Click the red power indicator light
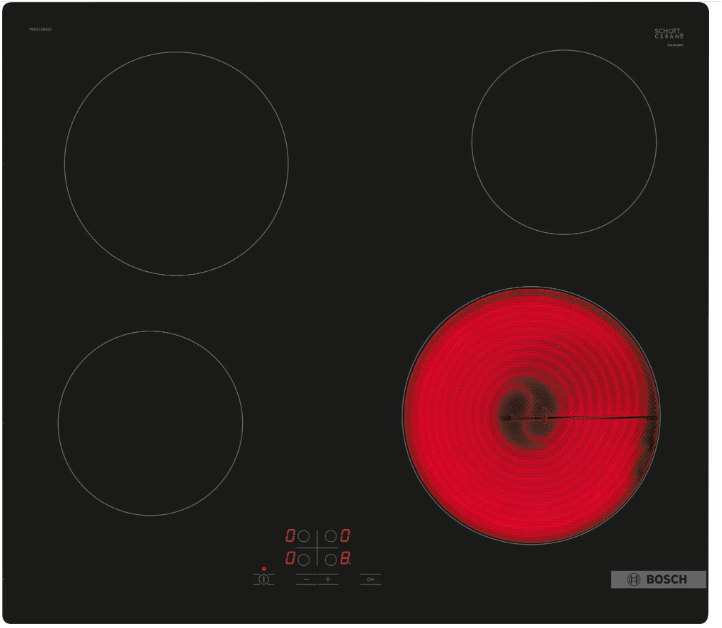722x628 pixels. tap(264, 568)
